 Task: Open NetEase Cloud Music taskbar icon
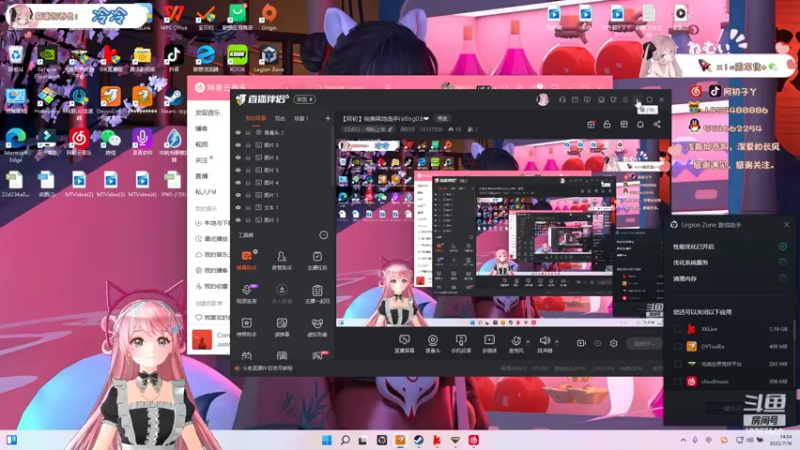click(x=473, y=440)
